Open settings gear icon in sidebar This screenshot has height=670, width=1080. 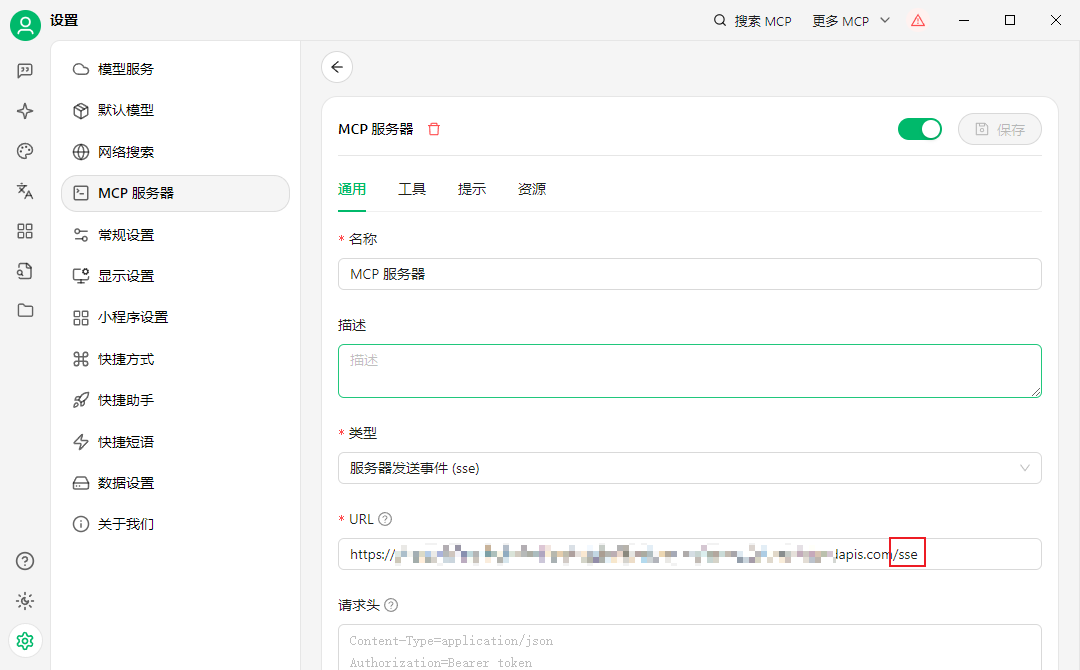(x=25, y=641)
